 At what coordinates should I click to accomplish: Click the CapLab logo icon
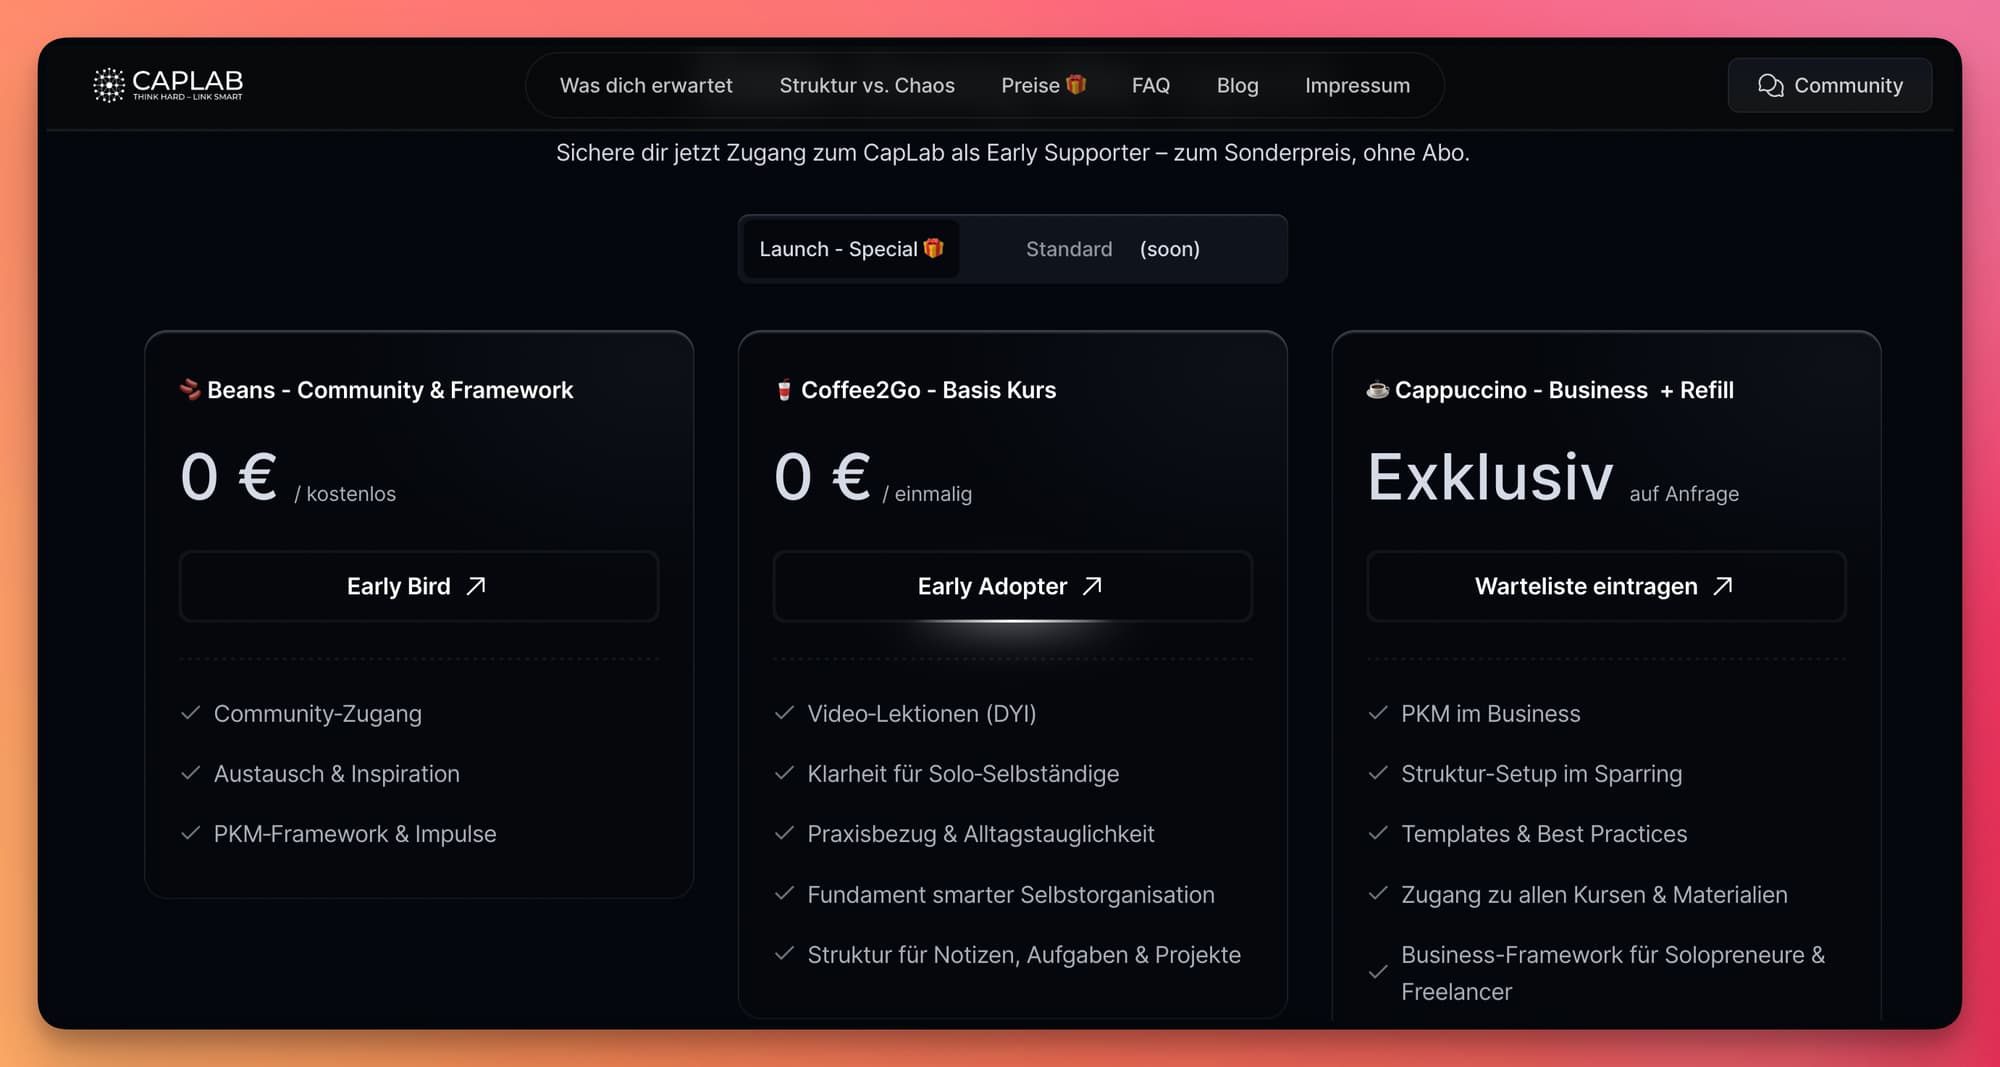point(109,85)
